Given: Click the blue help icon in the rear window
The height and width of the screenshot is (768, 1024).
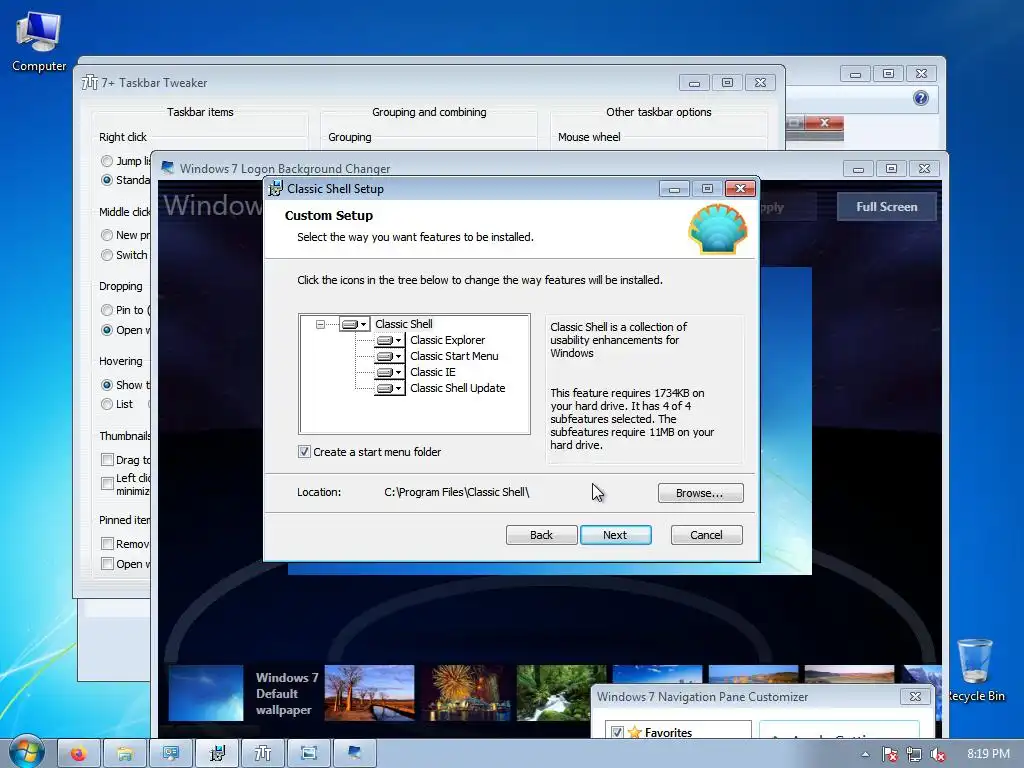Looking at the screenshot, I should point(920,98).
